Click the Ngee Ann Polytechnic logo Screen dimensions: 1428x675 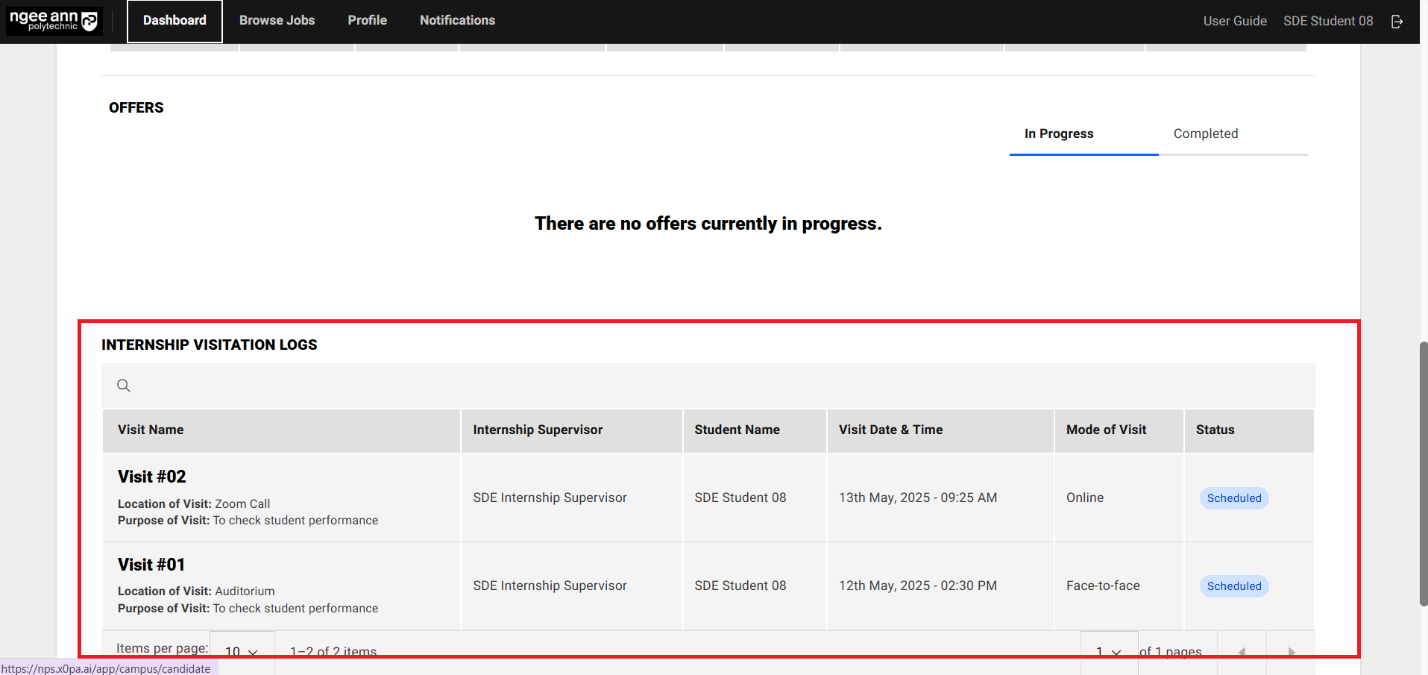tap(54, 20)
